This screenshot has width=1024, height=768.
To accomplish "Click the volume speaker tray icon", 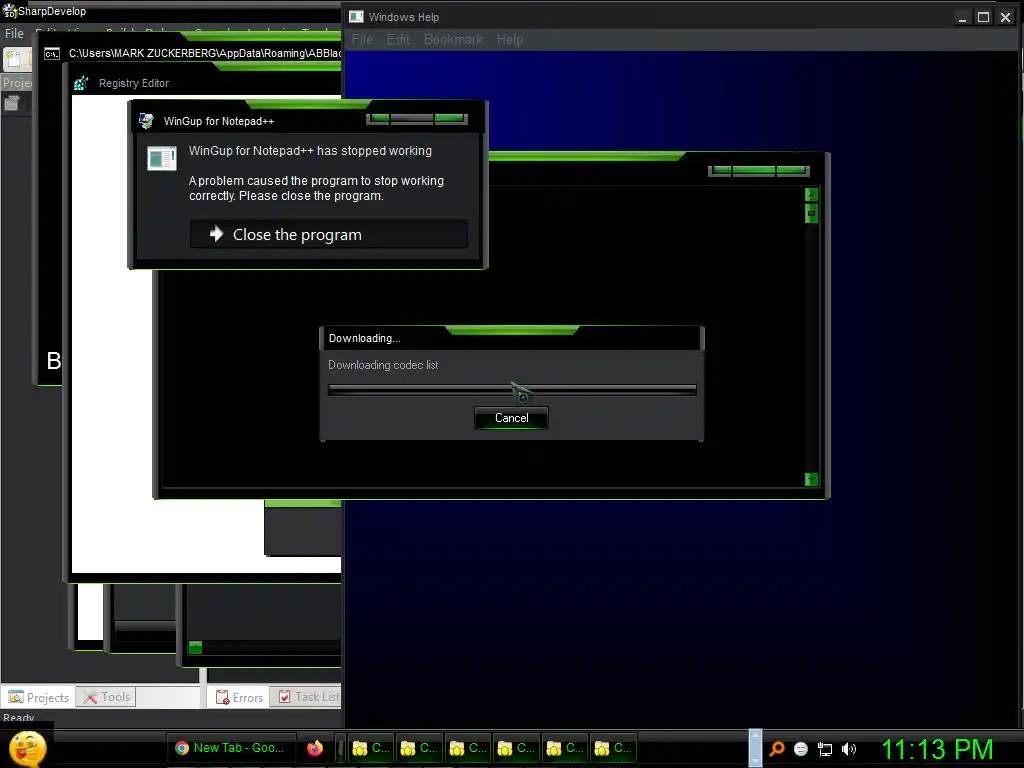I will click(848, 749).
